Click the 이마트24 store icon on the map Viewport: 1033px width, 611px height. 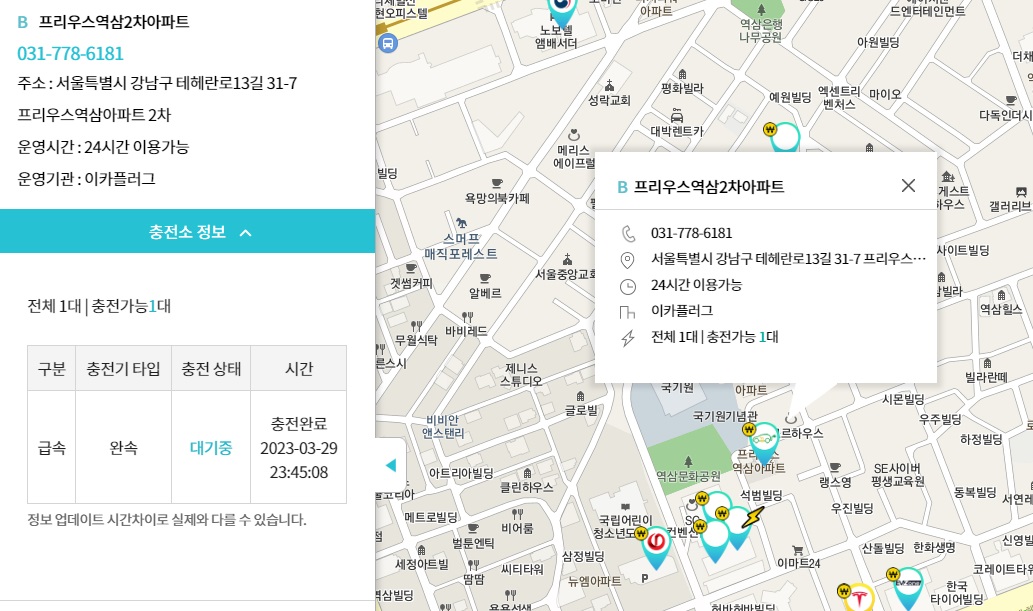(798, 550)
